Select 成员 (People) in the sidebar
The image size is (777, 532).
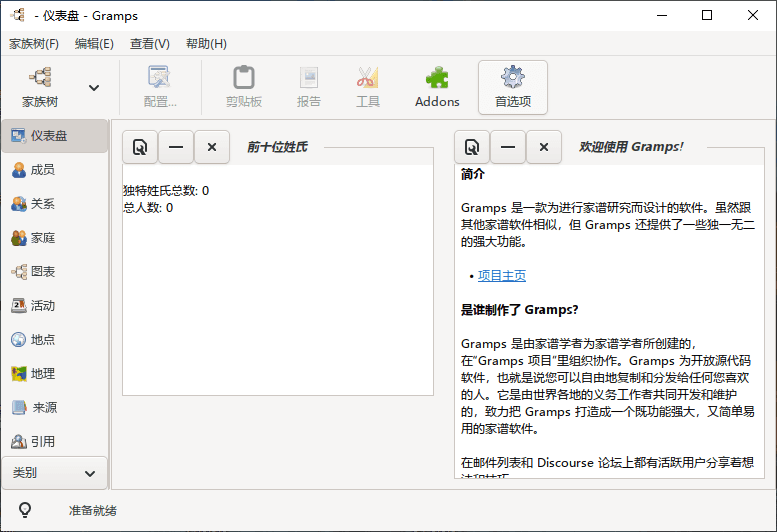[42, 170]
